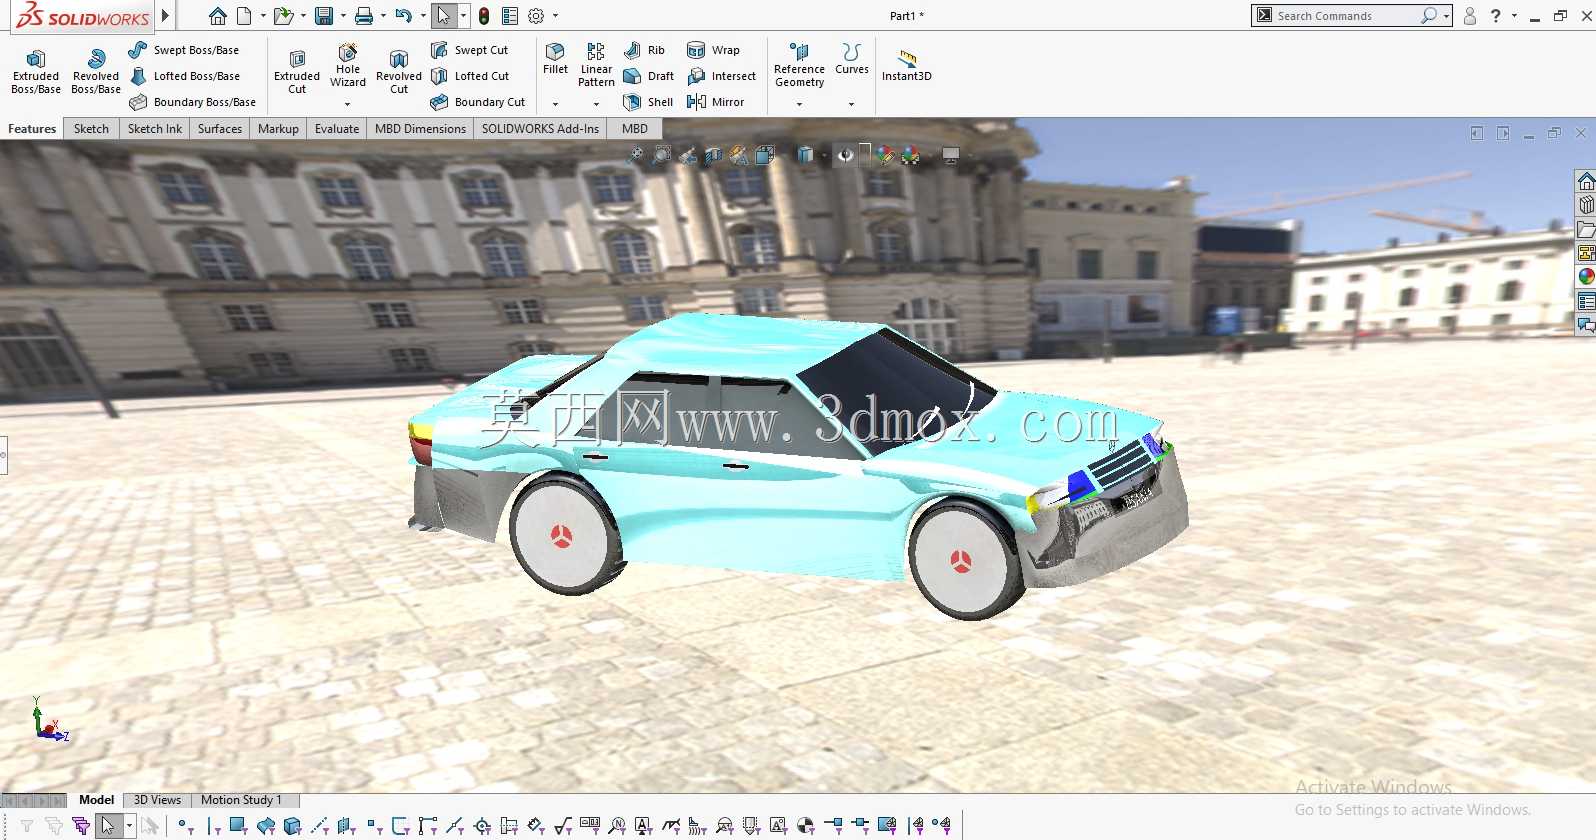Viewport: 1596px width, 840px height.
Task: Click the New document button
Action: point(244,16)
